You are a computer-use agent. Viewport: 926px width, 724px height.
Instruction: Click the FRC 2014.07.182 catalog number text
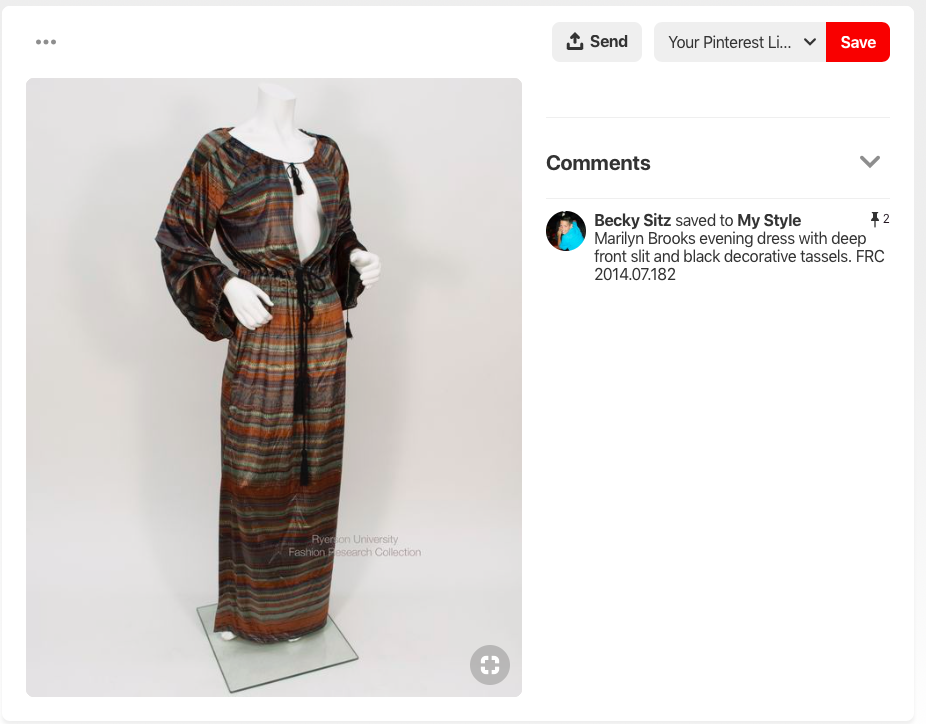point(739,265)
